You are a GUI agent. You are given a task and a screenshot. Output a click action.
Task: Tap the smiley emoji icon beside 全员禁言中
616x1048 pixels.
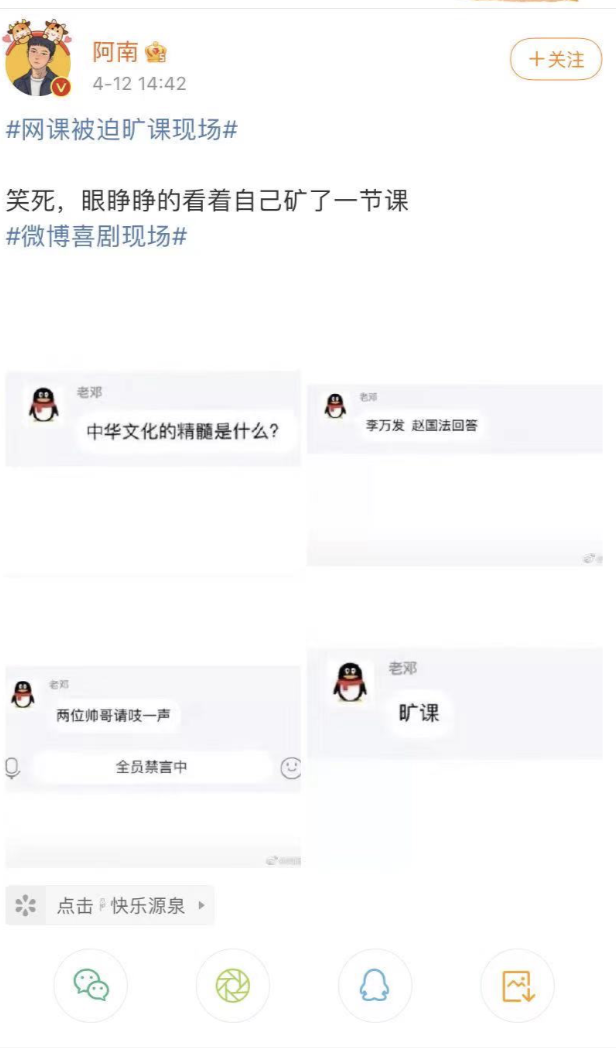coord(290,768)
